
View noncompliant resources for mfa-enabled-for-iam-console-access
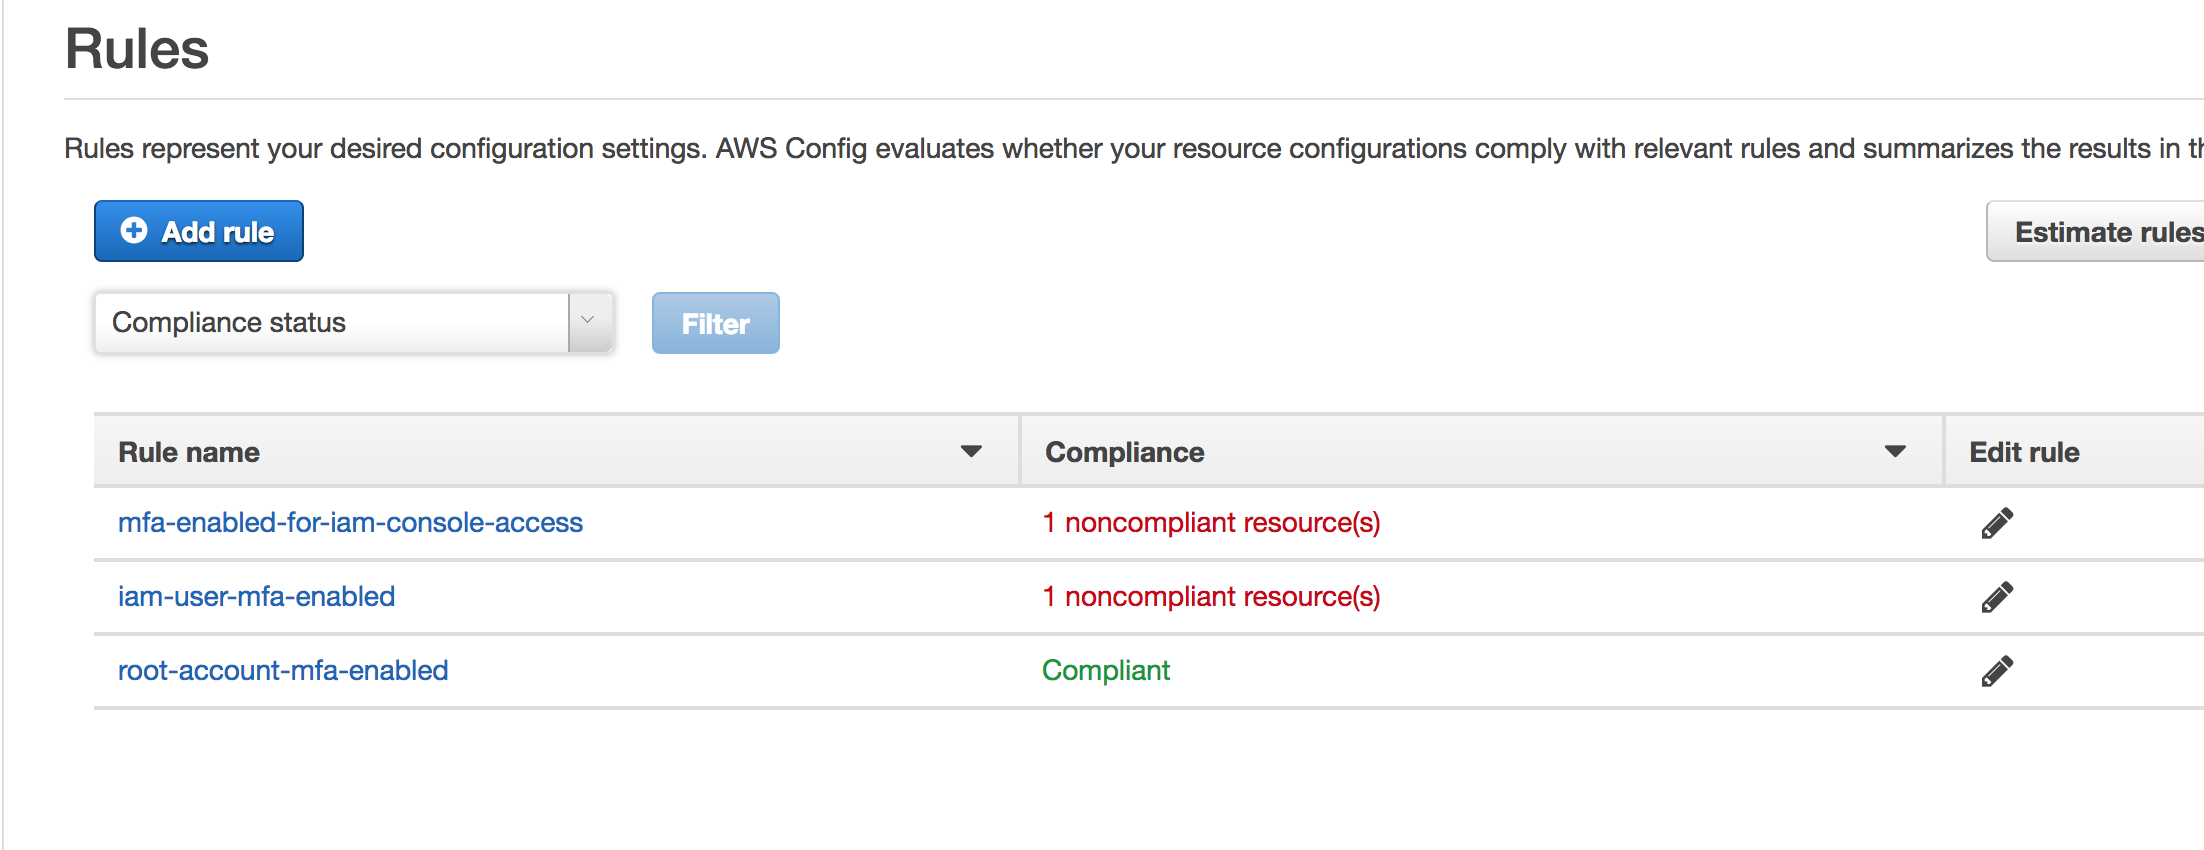(1211, 523)
